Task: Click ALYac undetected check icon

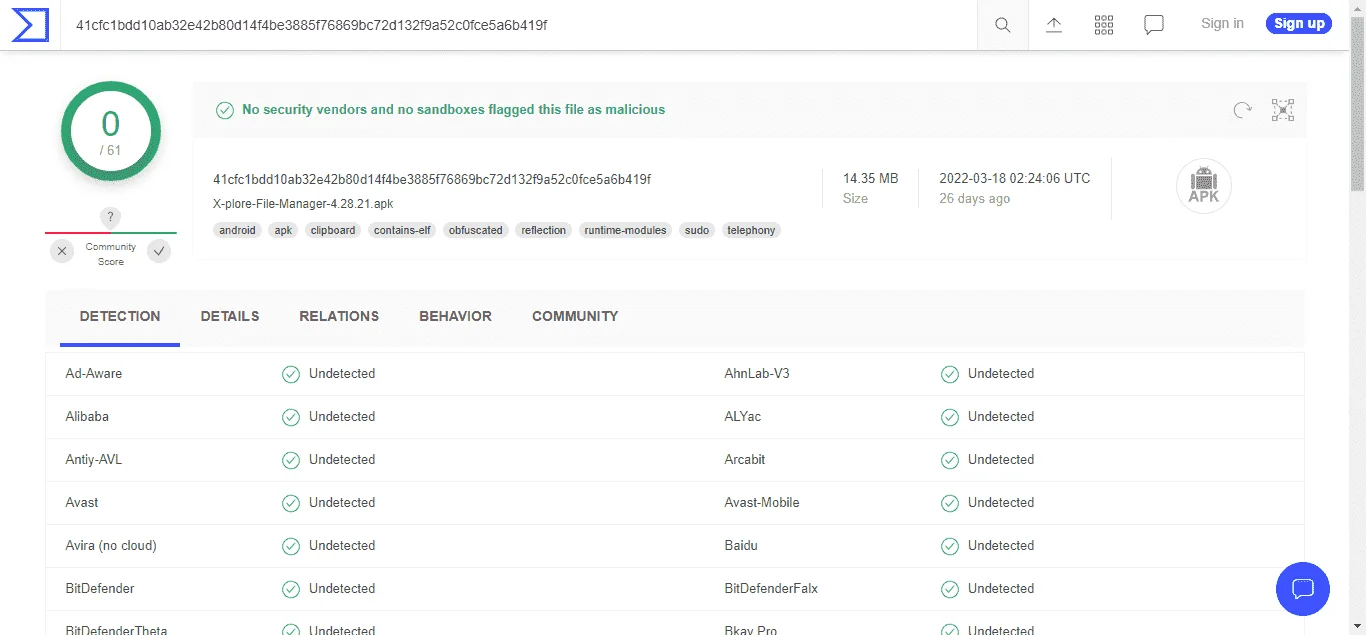Action: (x=950, y=417)
